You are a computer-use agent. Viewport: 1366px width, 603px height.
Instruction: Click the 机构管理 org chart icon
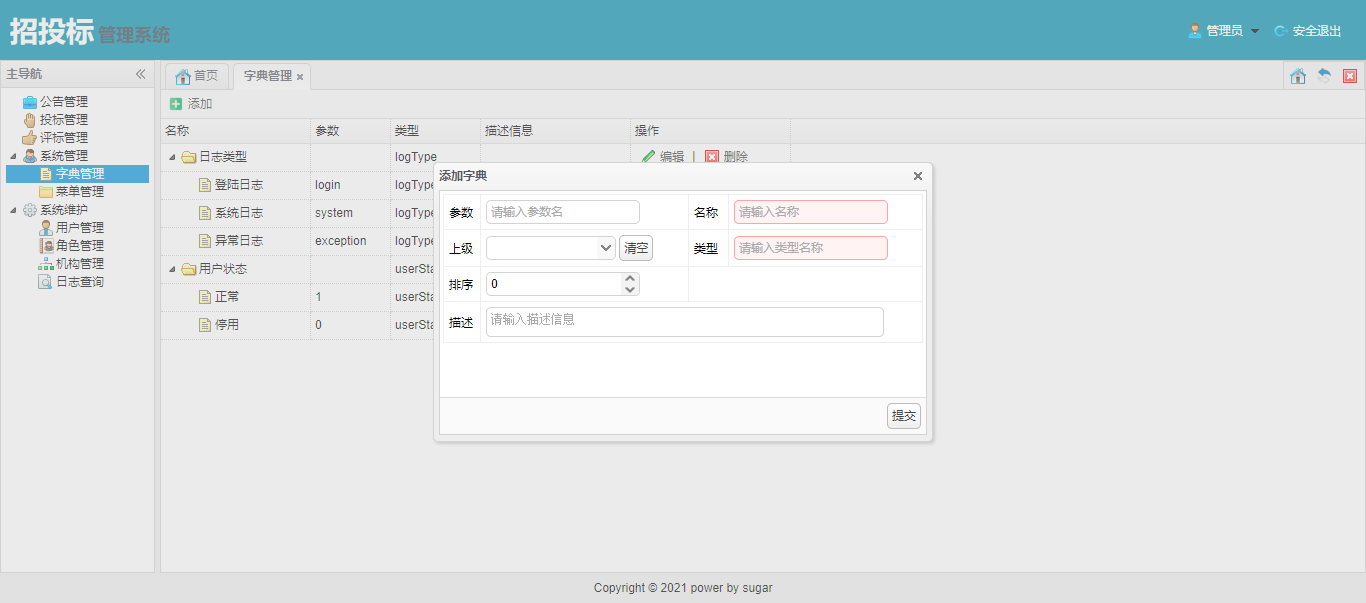[x=46, y=264]
